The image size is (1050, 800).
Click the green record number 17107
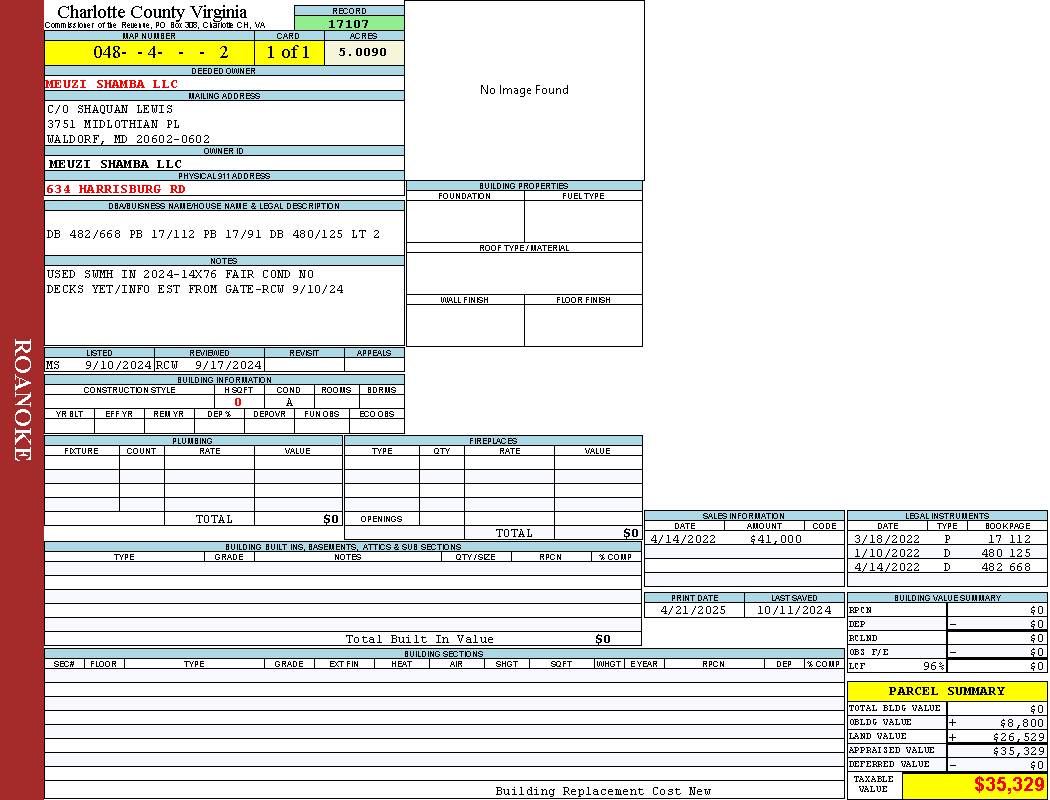(x=349, y=23)
